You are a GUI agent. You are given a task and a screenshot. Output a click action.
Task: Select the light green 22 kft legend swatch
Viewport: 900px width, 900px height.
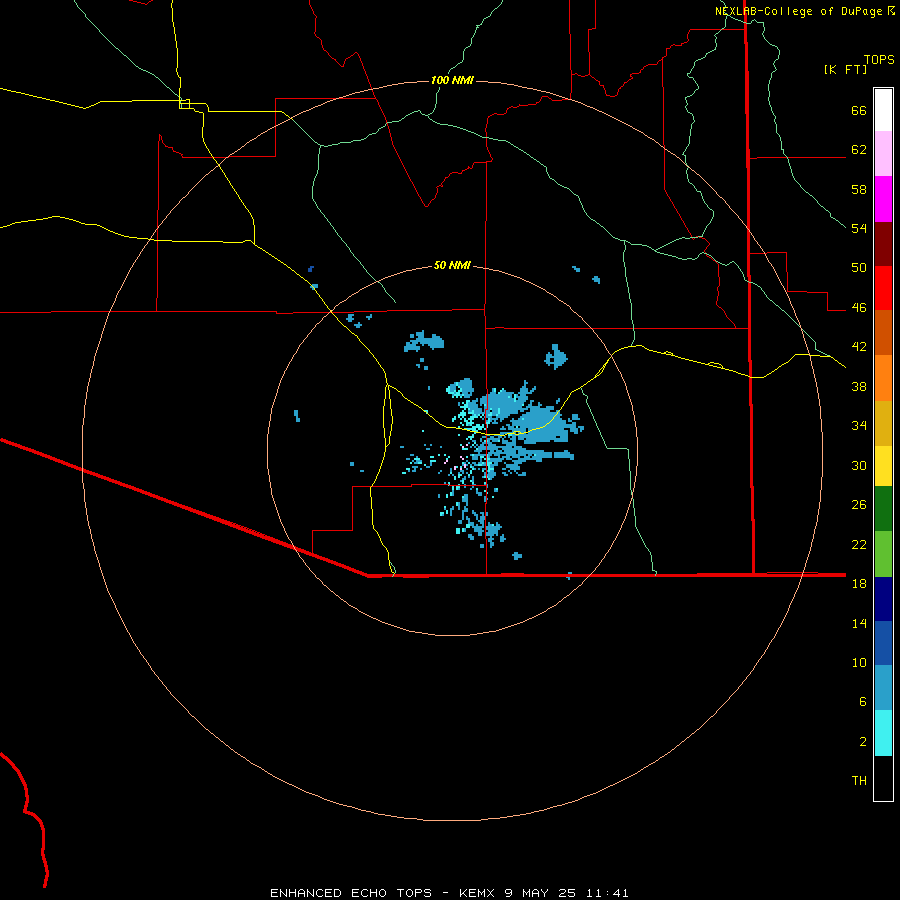(x=883, y=554)
